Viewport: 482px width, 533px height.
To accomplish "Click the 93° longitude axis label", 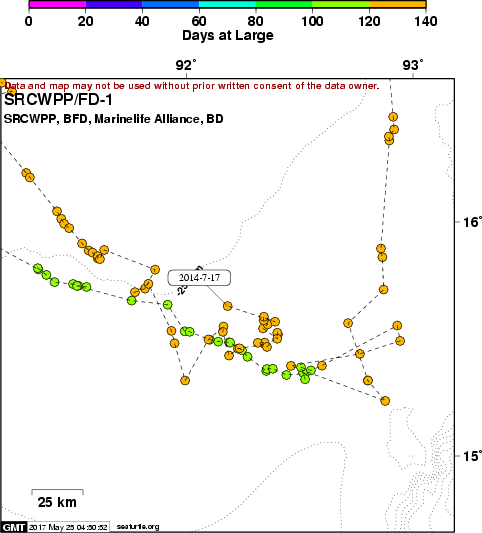I will click(413, 65).
